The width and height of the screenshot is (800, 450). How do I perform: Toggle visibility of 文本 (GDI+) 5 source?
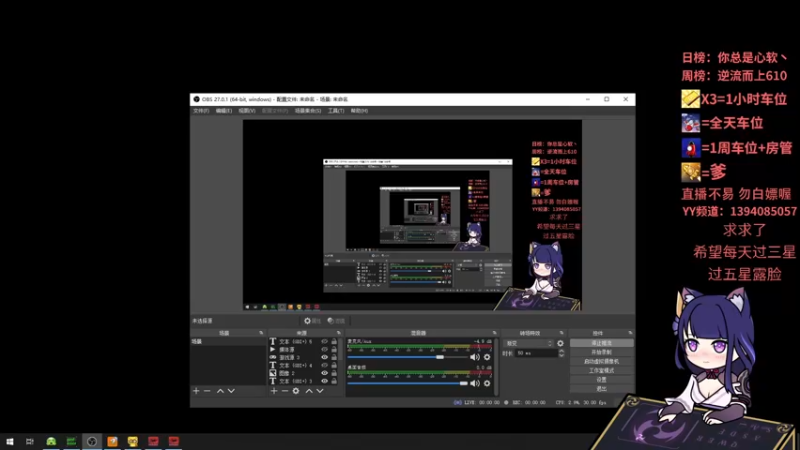(324, 341)
